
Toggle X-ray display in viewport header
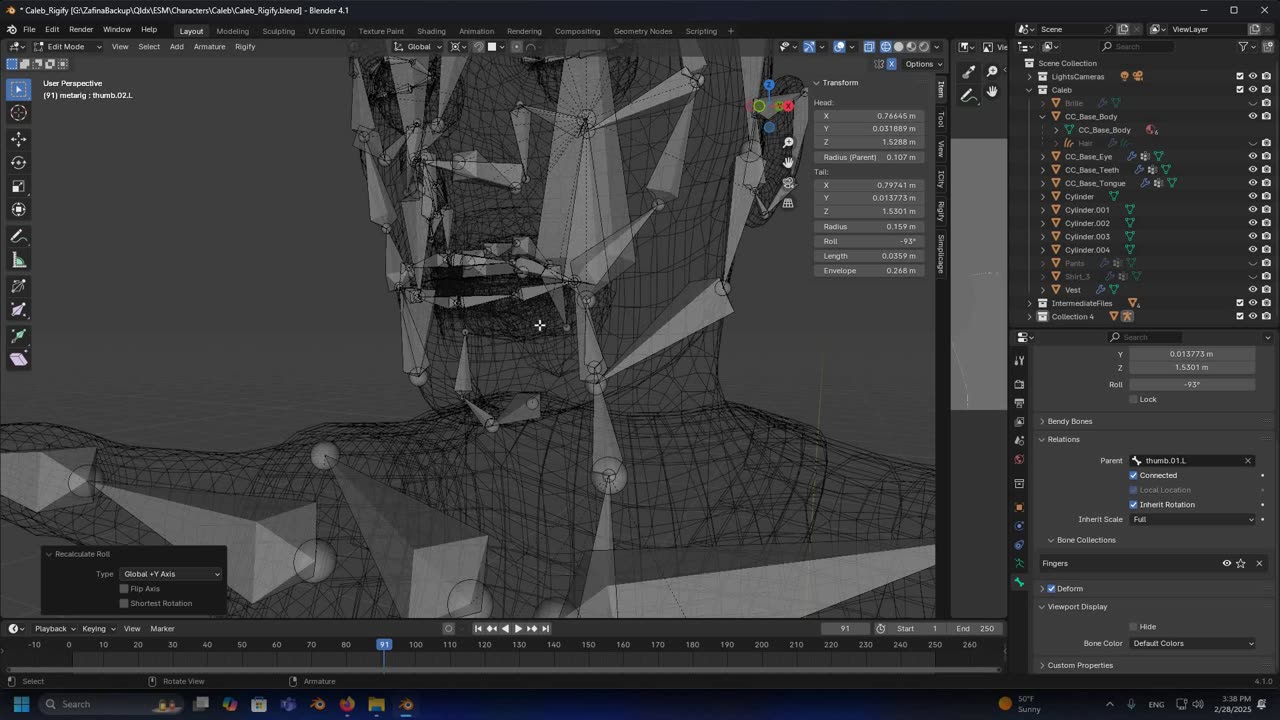[868, 46]
